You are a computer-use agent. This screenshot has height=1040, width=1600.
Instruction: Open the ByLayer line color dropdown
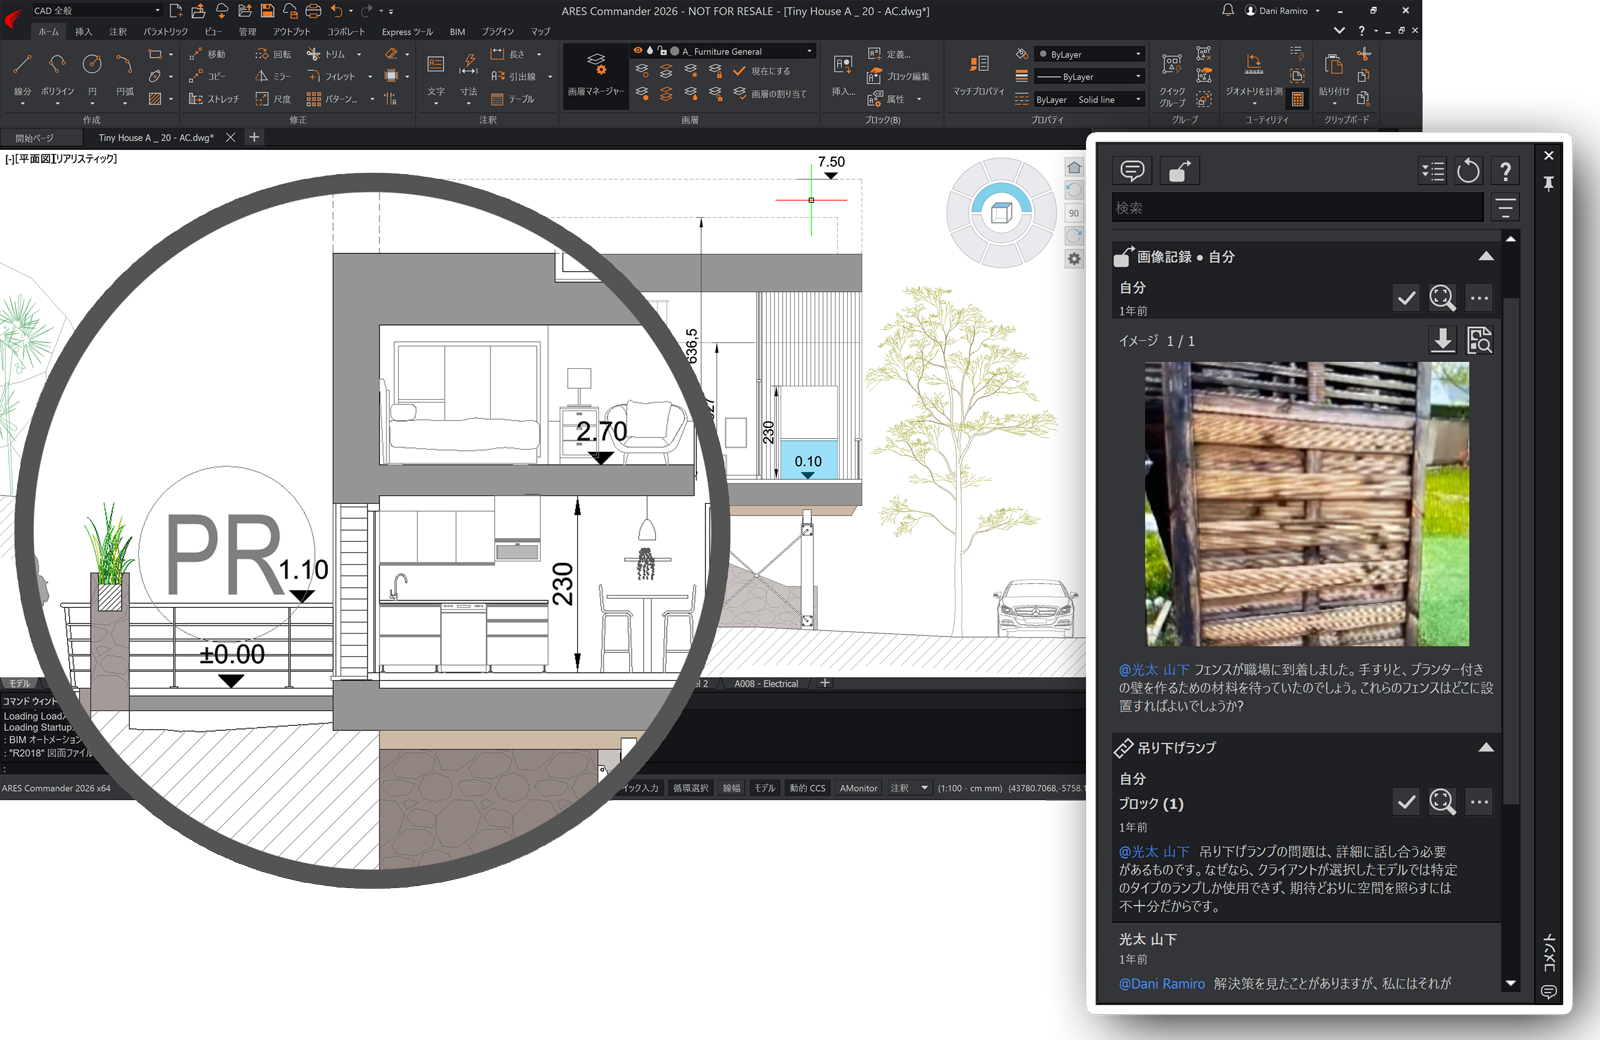1090,54
